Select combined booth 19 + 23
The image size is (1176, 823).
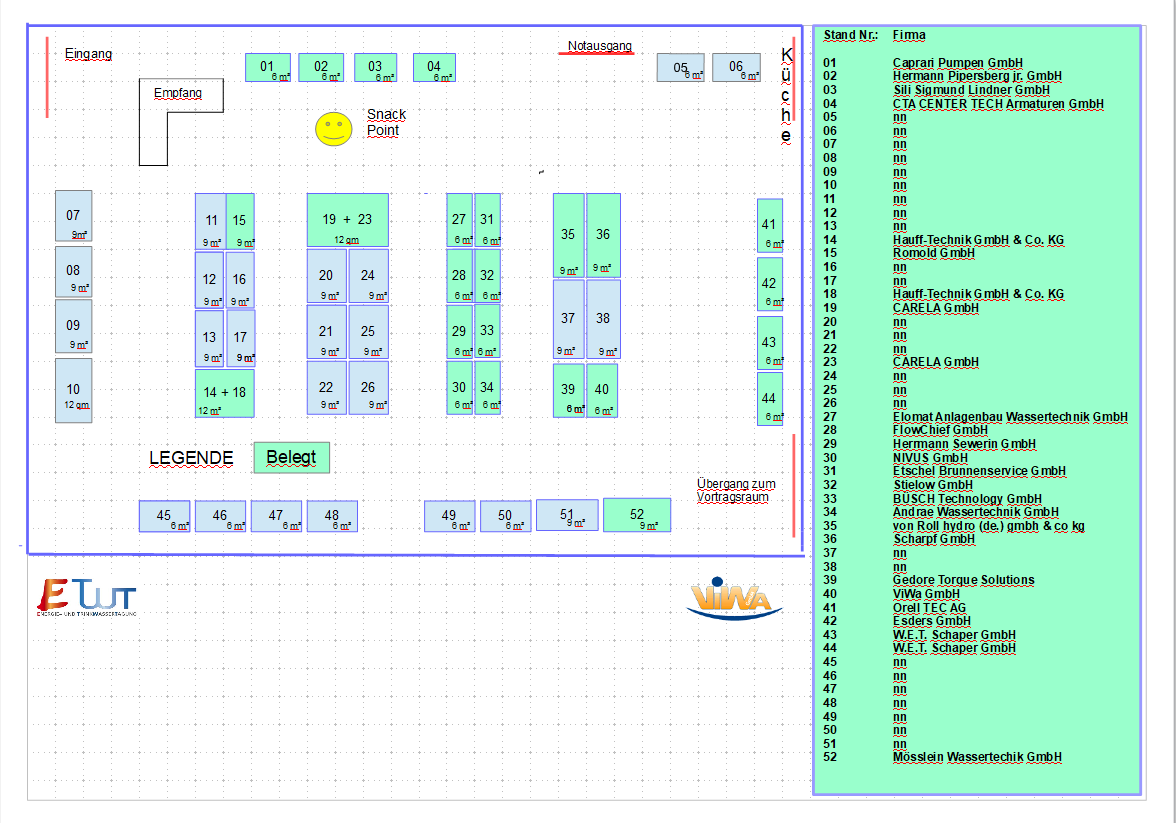[347, 220]
